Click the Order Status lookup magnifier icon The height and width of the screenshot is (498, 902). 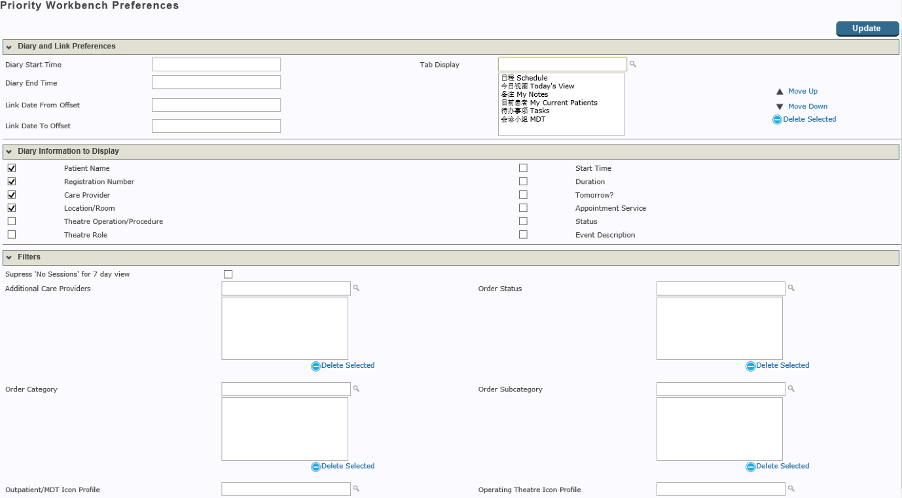click(x=791, y=288)
